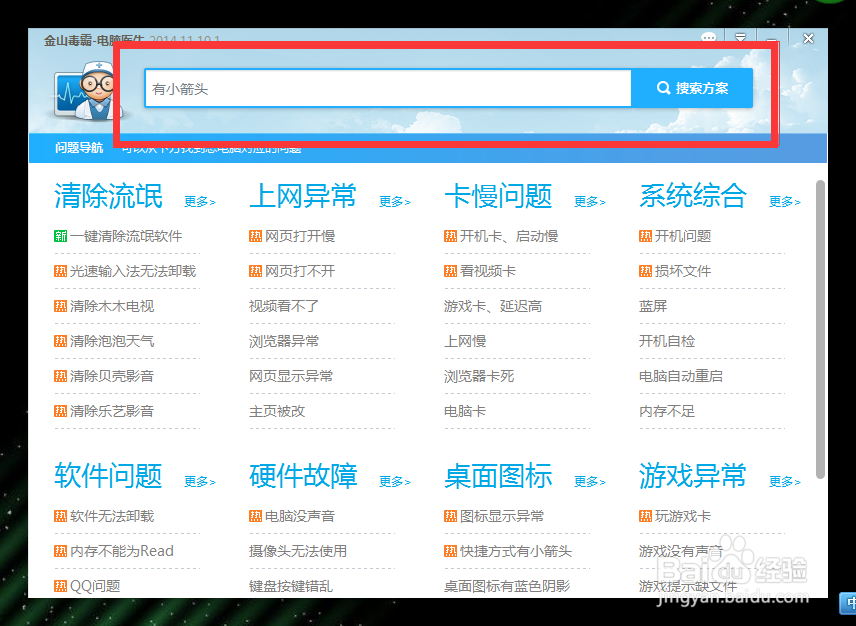Open 清除木木电视 solution
856x626 pixels.
(112, 306)
